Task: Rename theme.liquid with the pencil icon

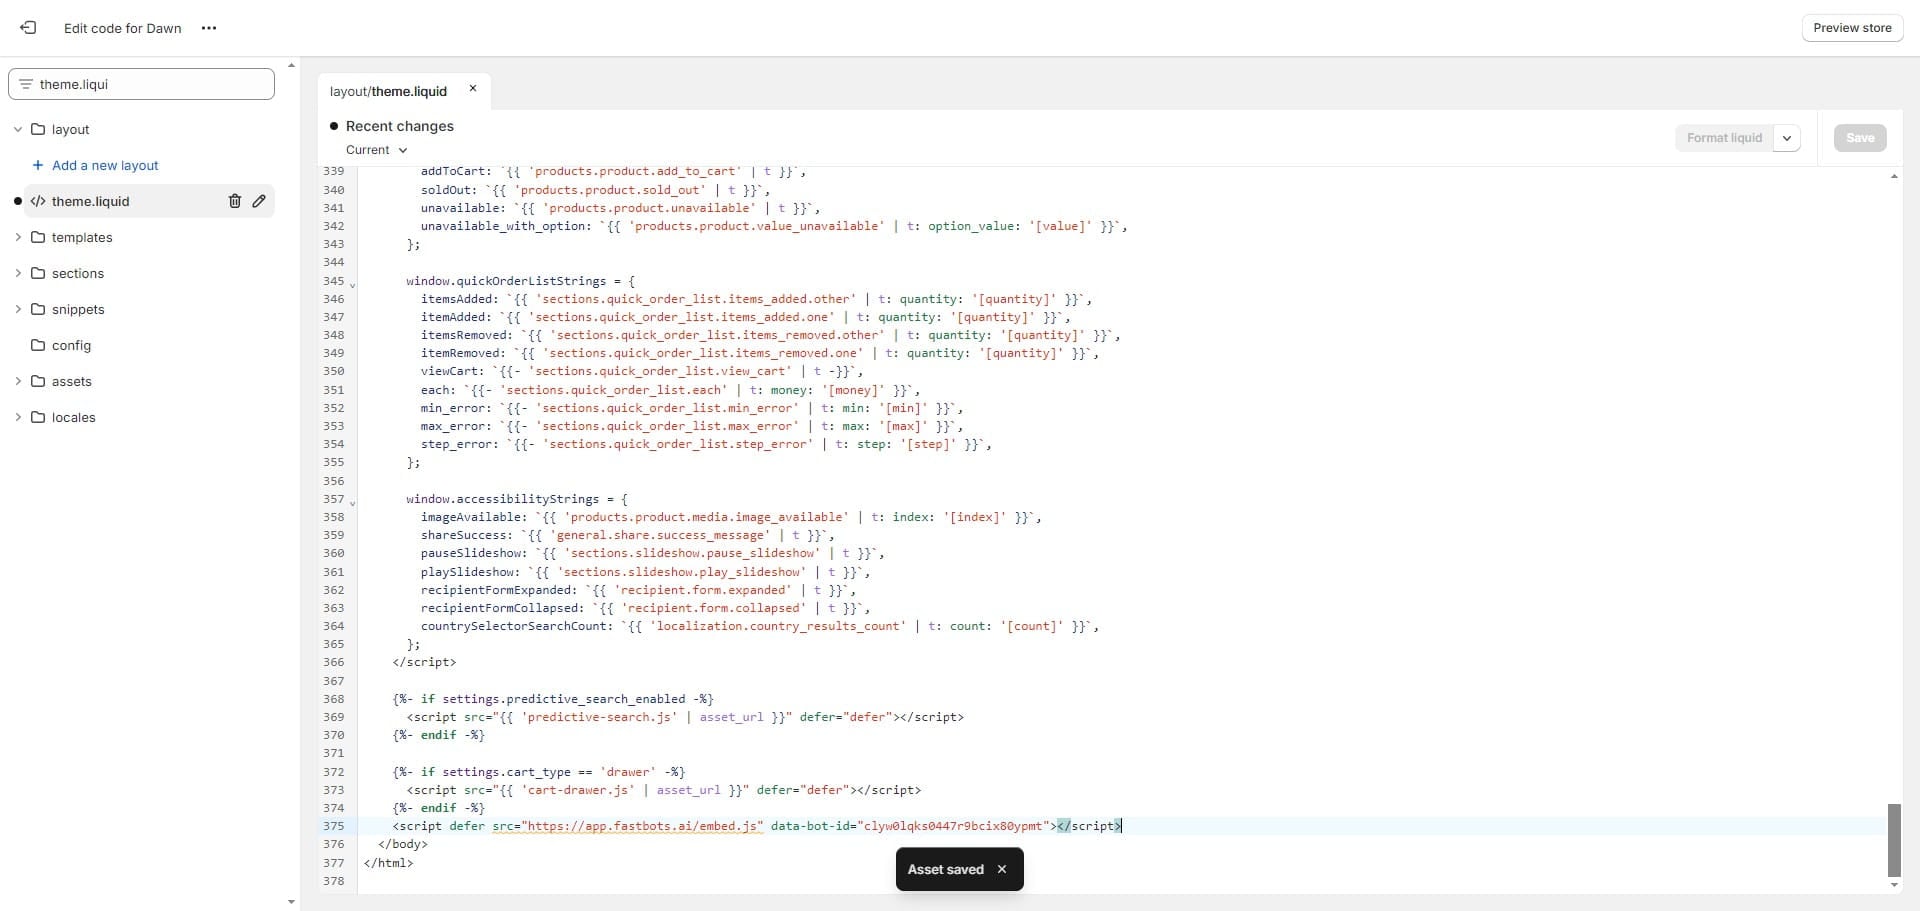Action: [x=259, y=201]
